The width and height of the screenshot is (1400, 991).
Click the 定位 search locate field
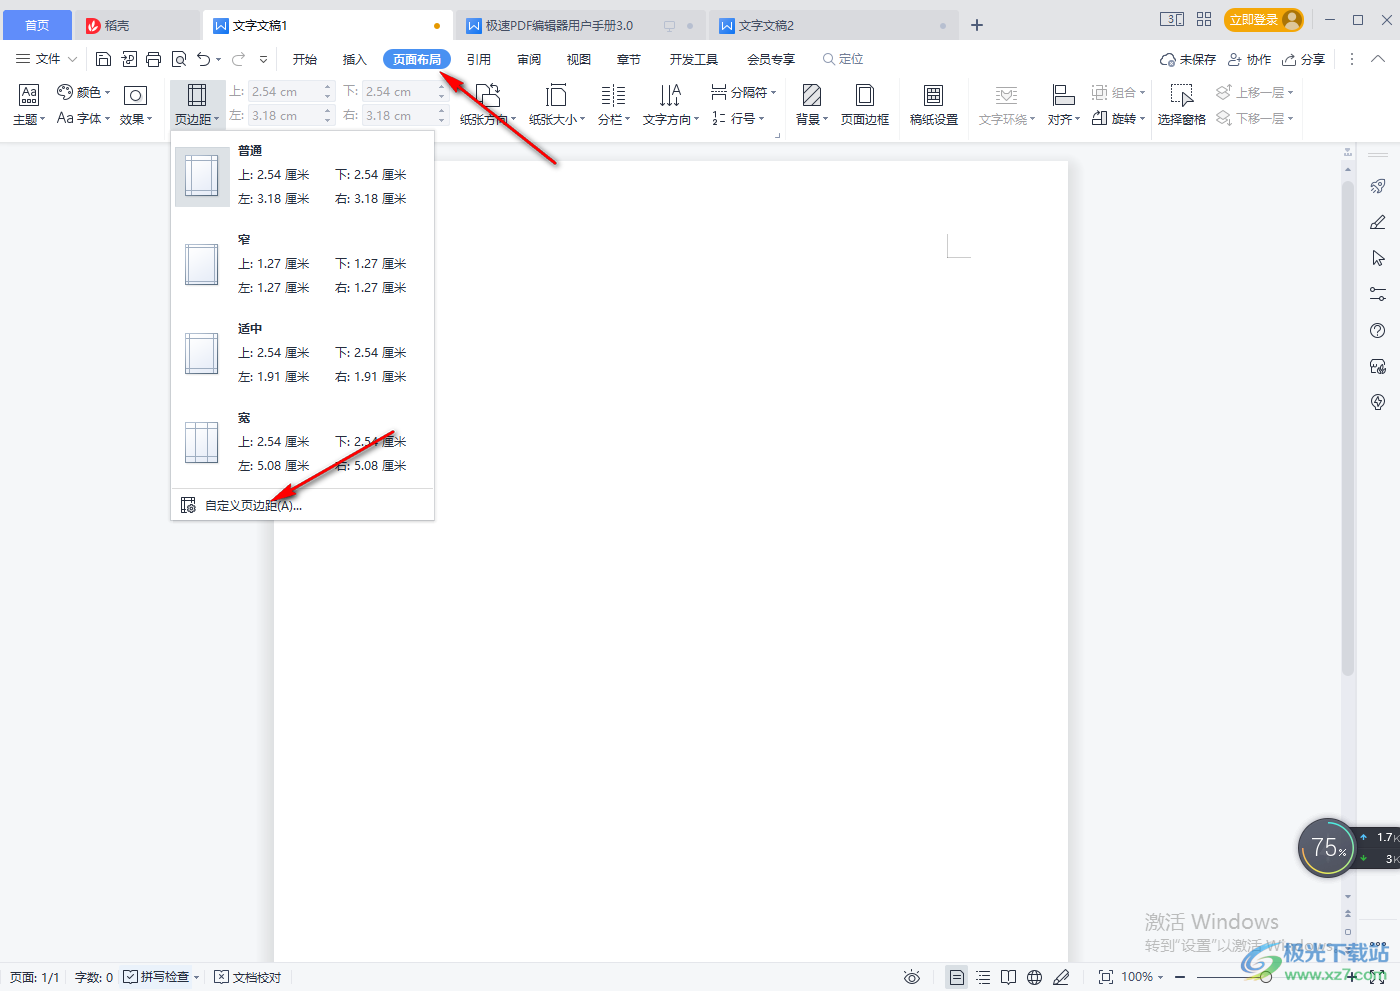click(843, 59)
